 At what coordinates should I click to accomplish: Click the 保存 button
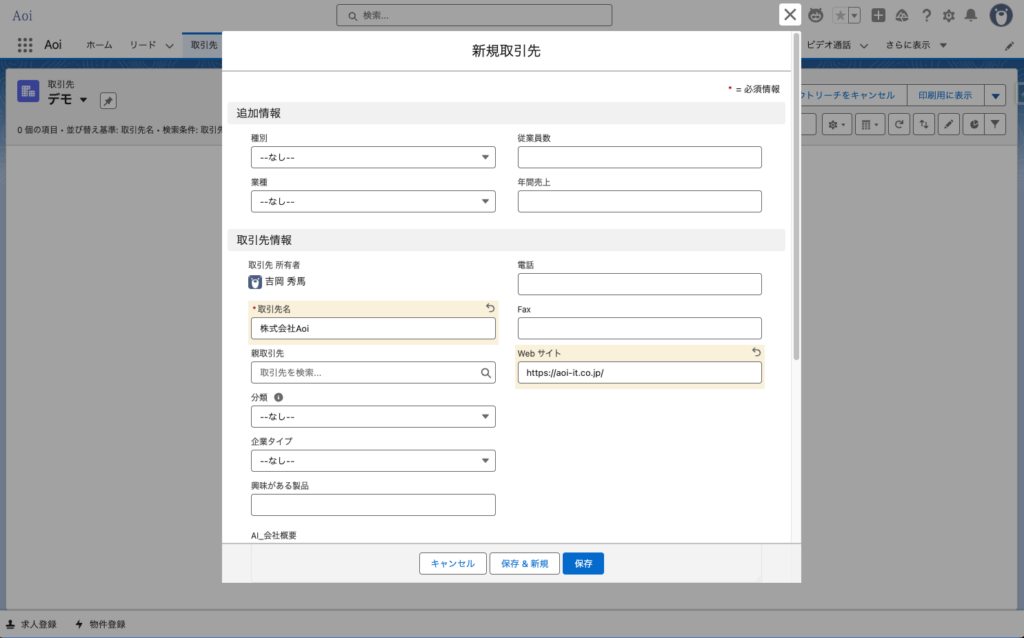coord(583,563)
